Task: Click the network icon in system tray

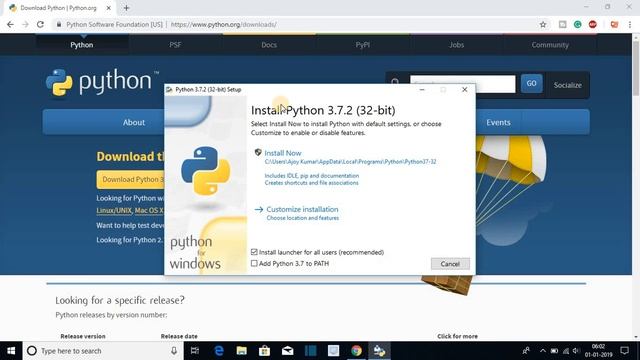Action: (566, 351)
